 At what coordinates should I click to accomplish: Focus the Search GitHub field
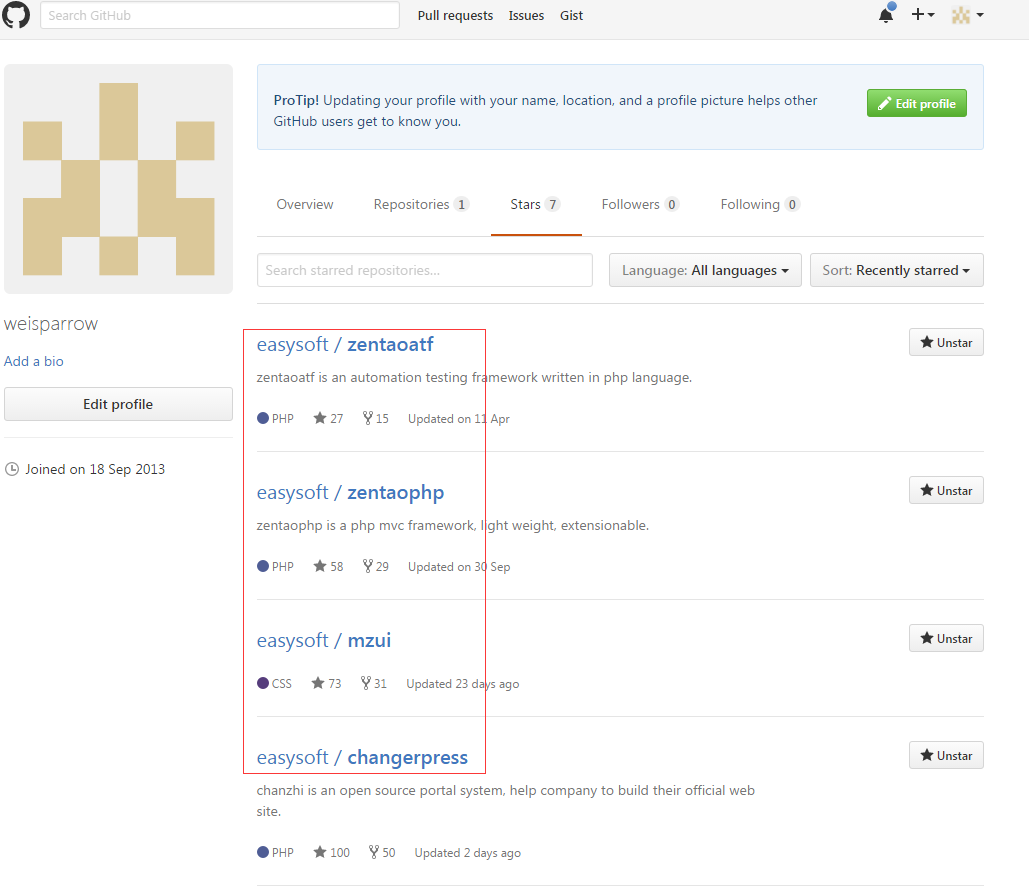pyautogui.click(x=220, y=15)
